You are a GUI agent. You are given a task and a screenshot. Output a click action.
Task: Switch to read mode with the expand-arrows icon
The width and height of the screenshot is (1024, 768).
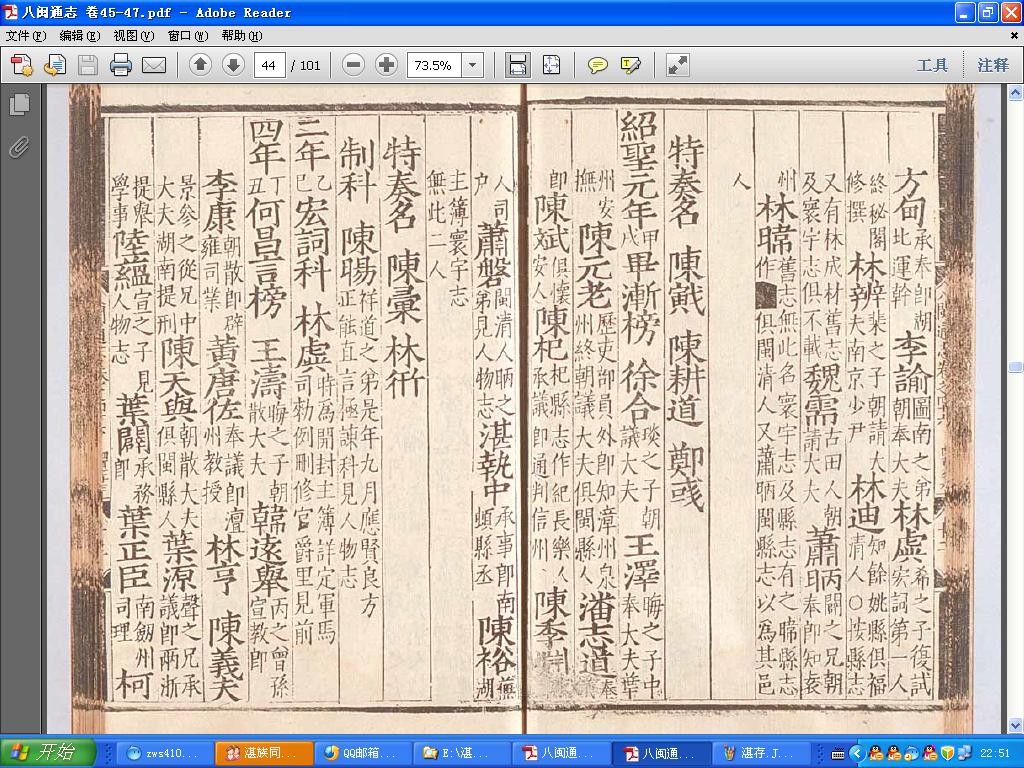pyautogui.click(x=677, y=65)
